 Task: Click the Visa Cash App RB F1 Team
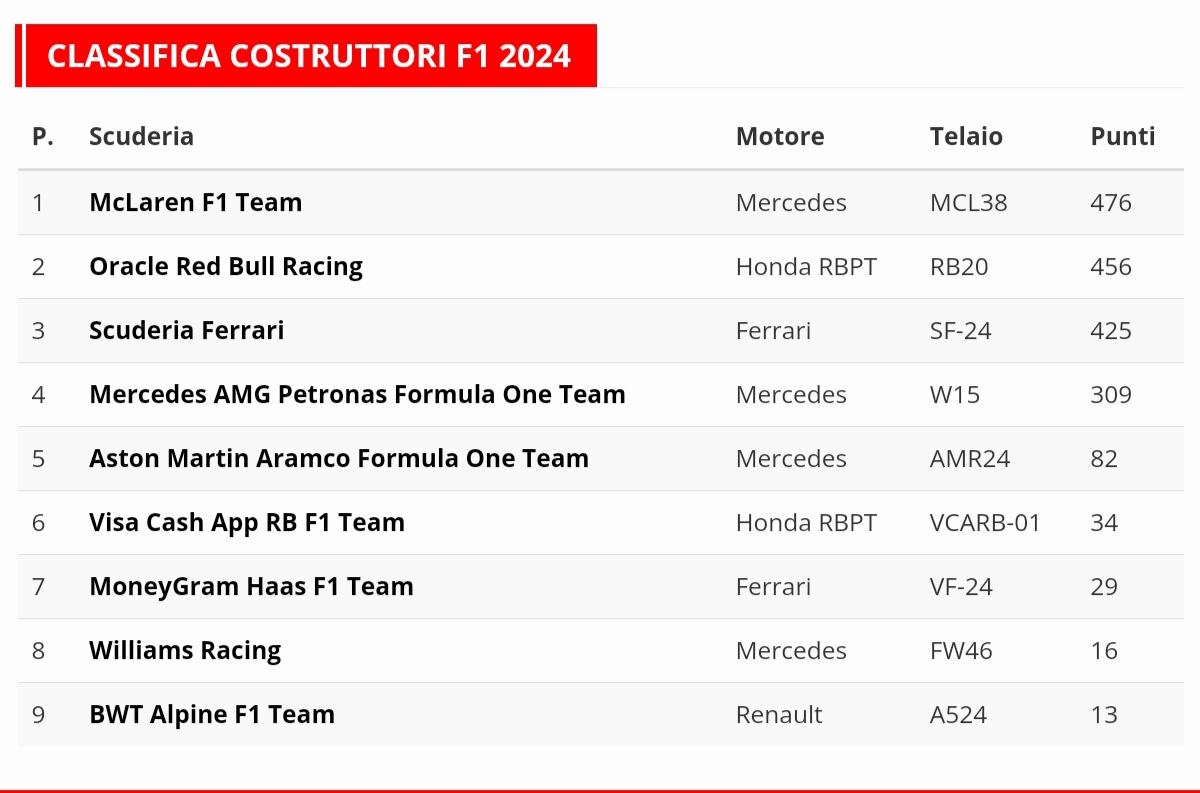(x=247, y=523)
